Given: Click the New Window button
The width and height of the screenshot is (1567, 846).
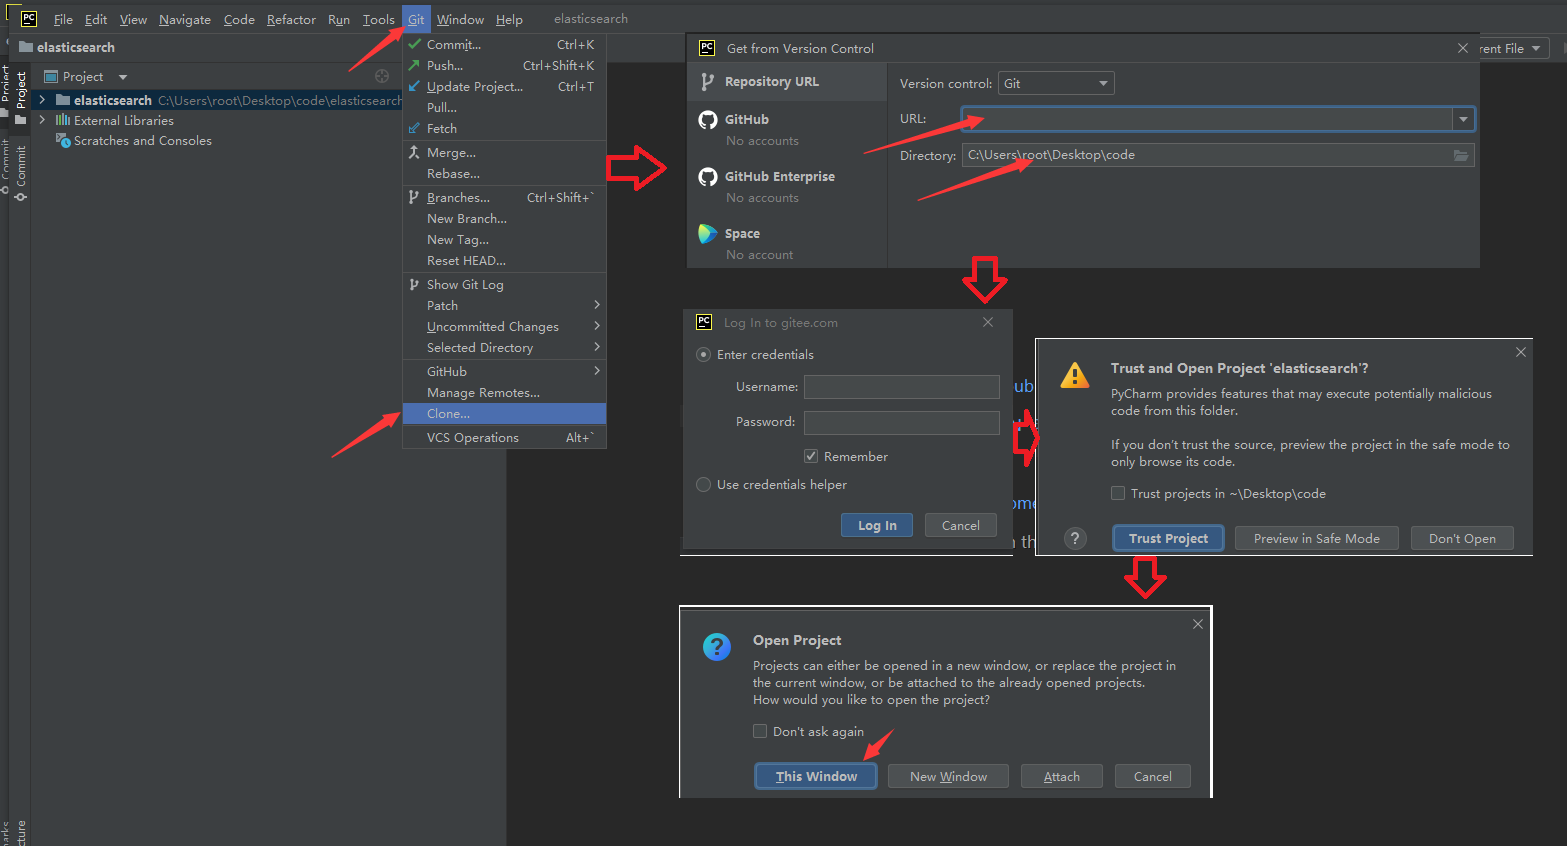Looking at the screenshot, I should click(948, 776).
